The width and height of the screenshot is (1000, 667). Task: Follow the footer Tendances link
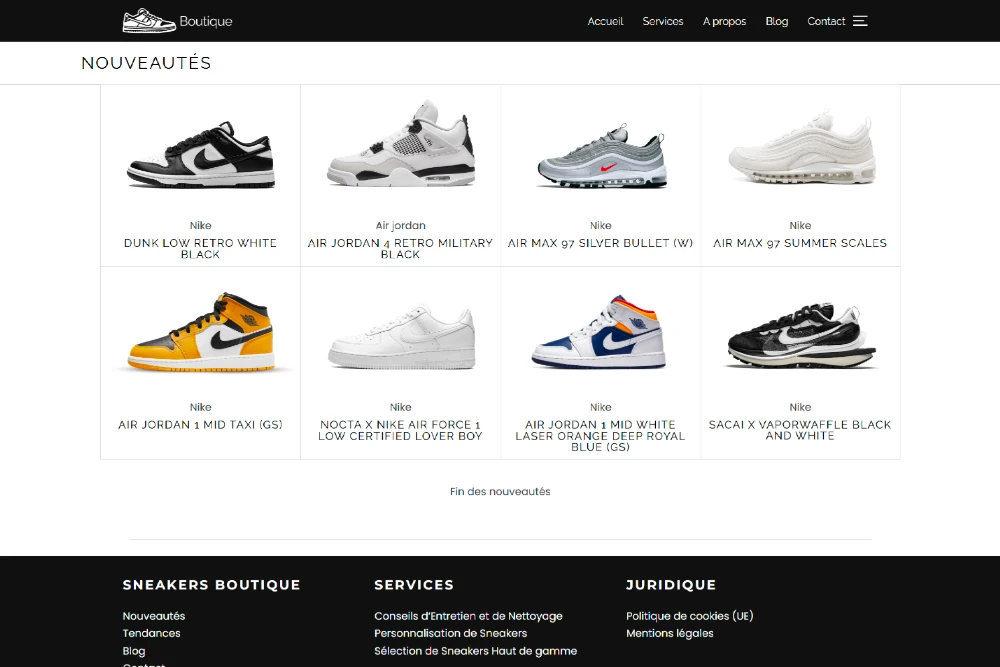pyautogui.click(x=151, y=633)
